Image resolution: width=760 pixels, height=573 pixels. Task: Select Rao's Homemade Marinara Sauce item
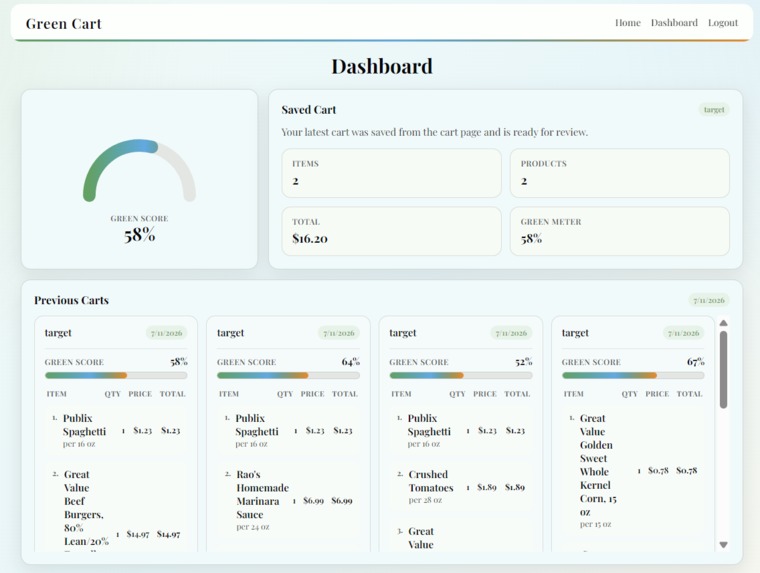(x=288, y=500)
